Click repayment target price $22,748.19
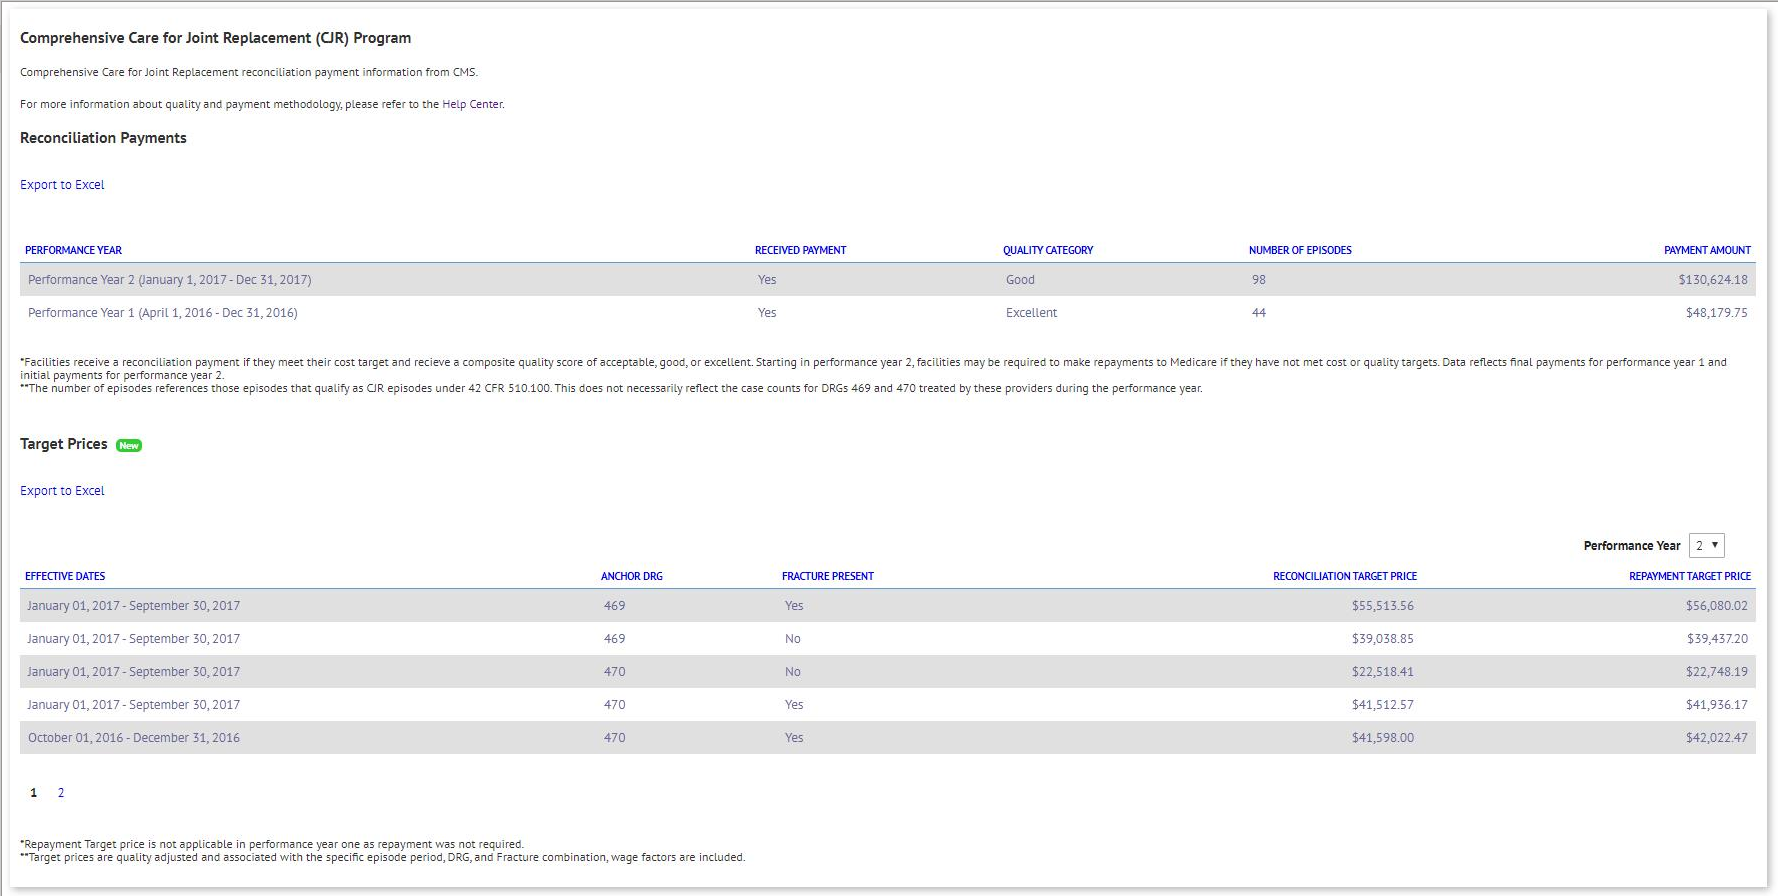1778x896 pixels. click(1717, 672)
